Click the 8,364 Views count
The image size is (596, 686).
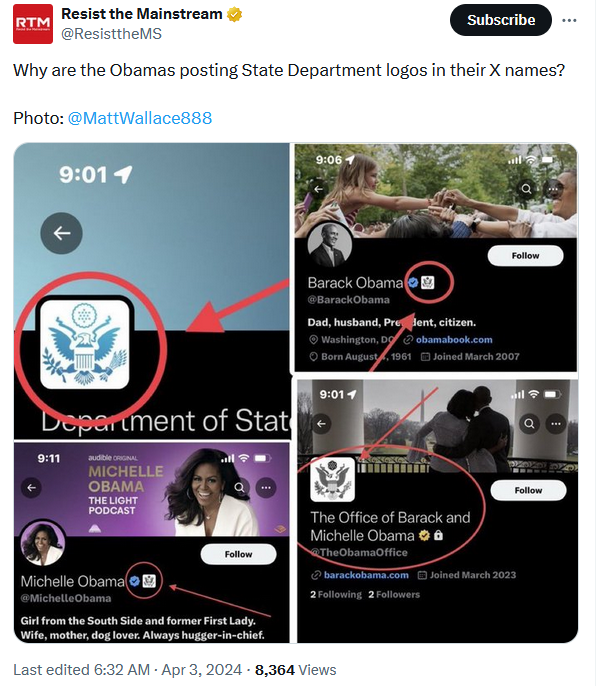295,670
